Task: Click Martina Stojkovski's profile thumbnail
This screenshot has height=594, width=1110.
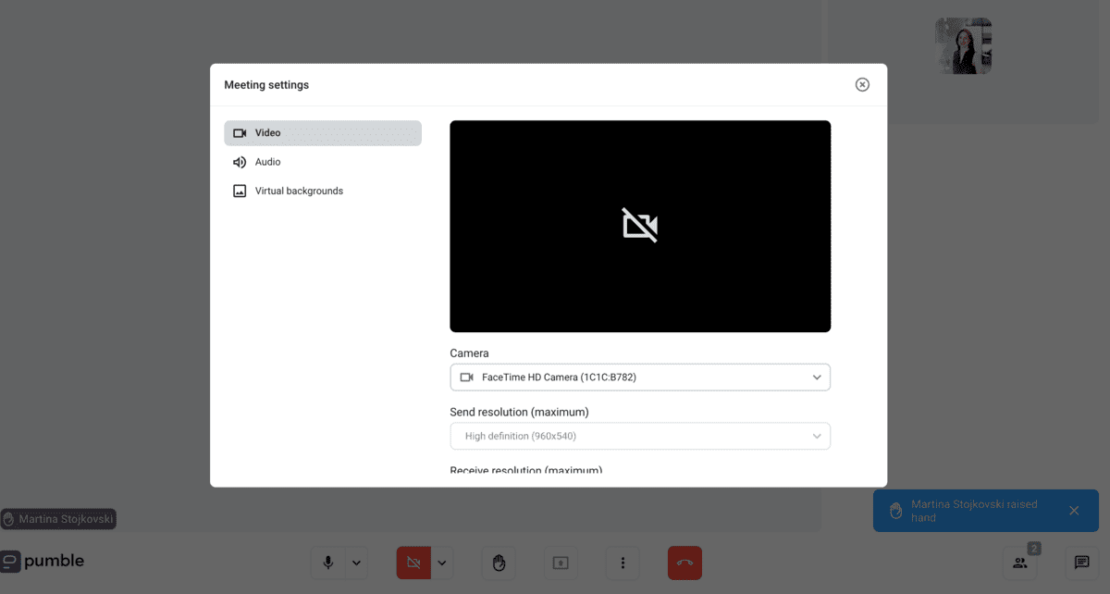Action: (962, 45)
